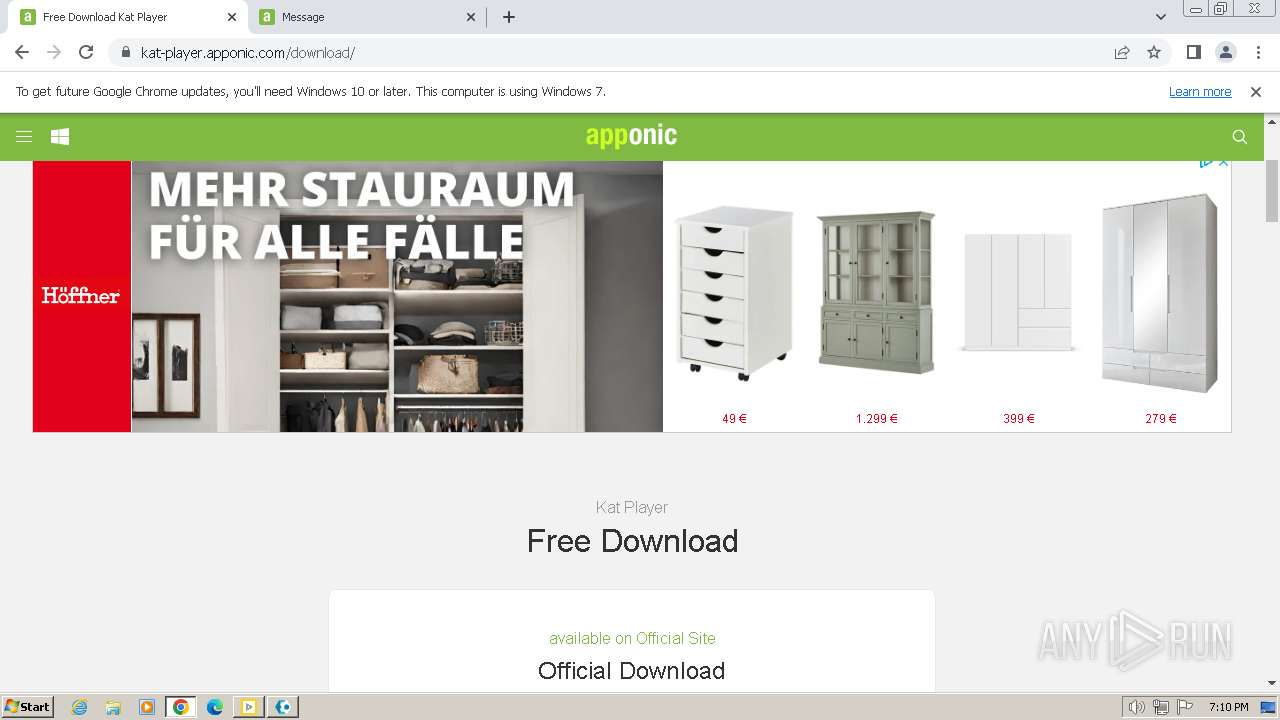Click the browser forward arrow

click(54, 52)
